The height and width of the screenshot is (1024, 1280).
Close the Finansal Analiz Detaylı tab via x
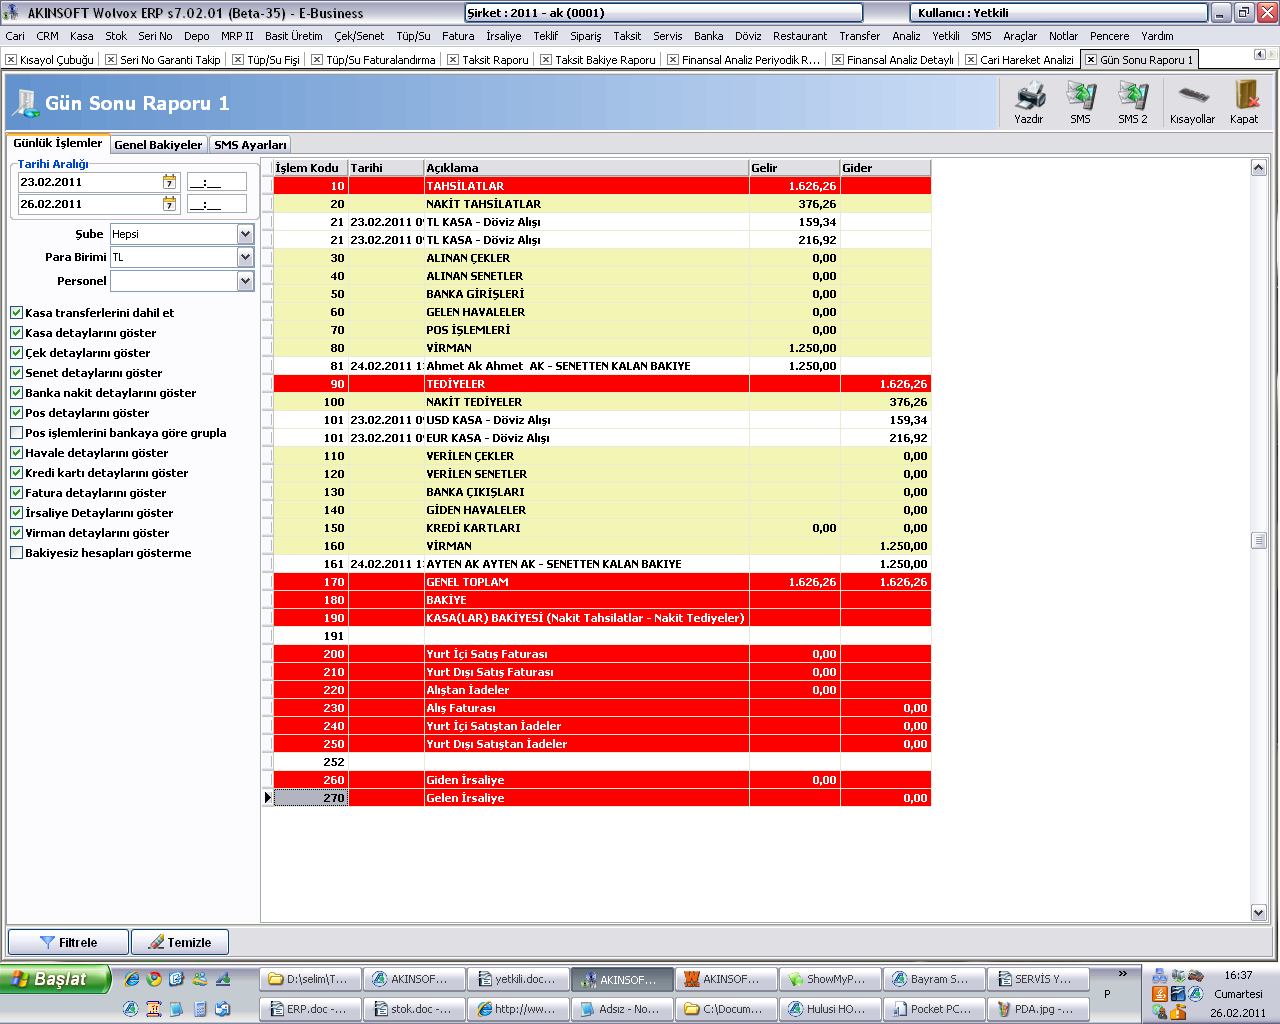pos(838,60)
